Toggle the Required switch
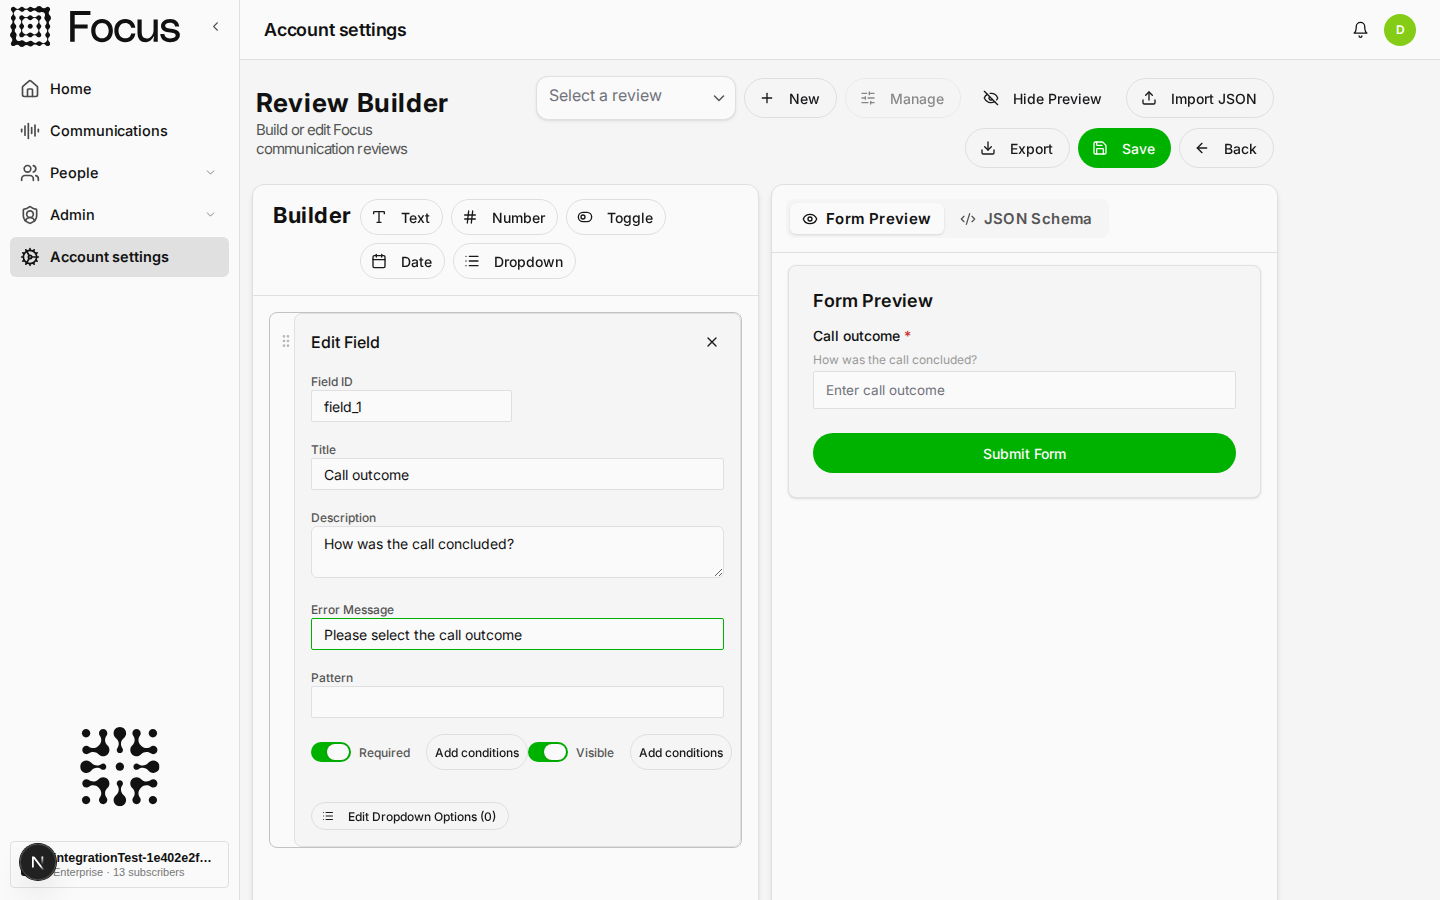 coord(331,752)
